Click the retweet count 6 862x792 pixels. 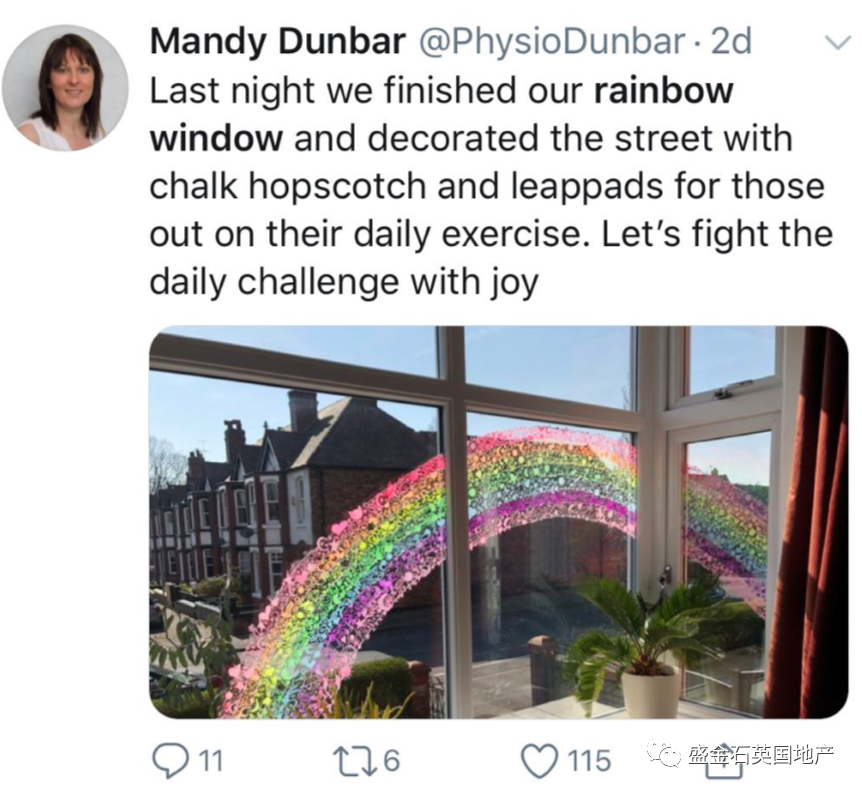click(390, 761)
